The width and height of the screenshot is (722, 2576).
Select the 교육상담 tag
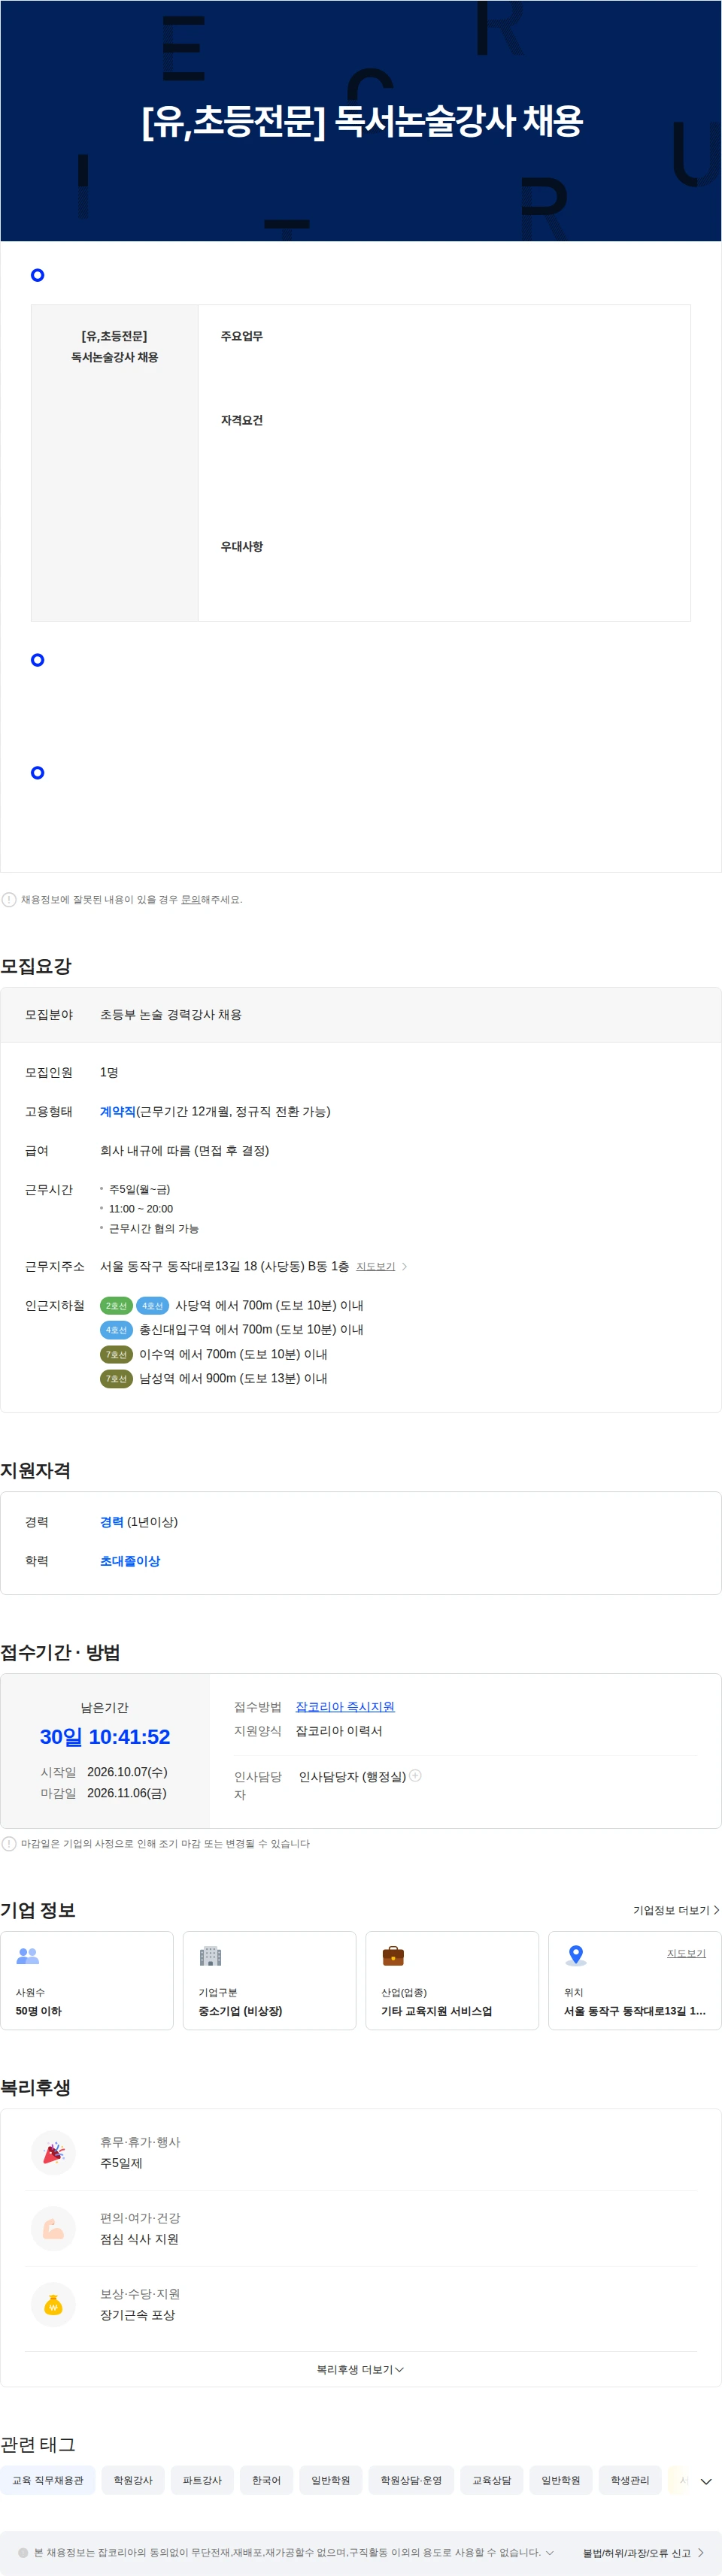(x=492, y=2480)
